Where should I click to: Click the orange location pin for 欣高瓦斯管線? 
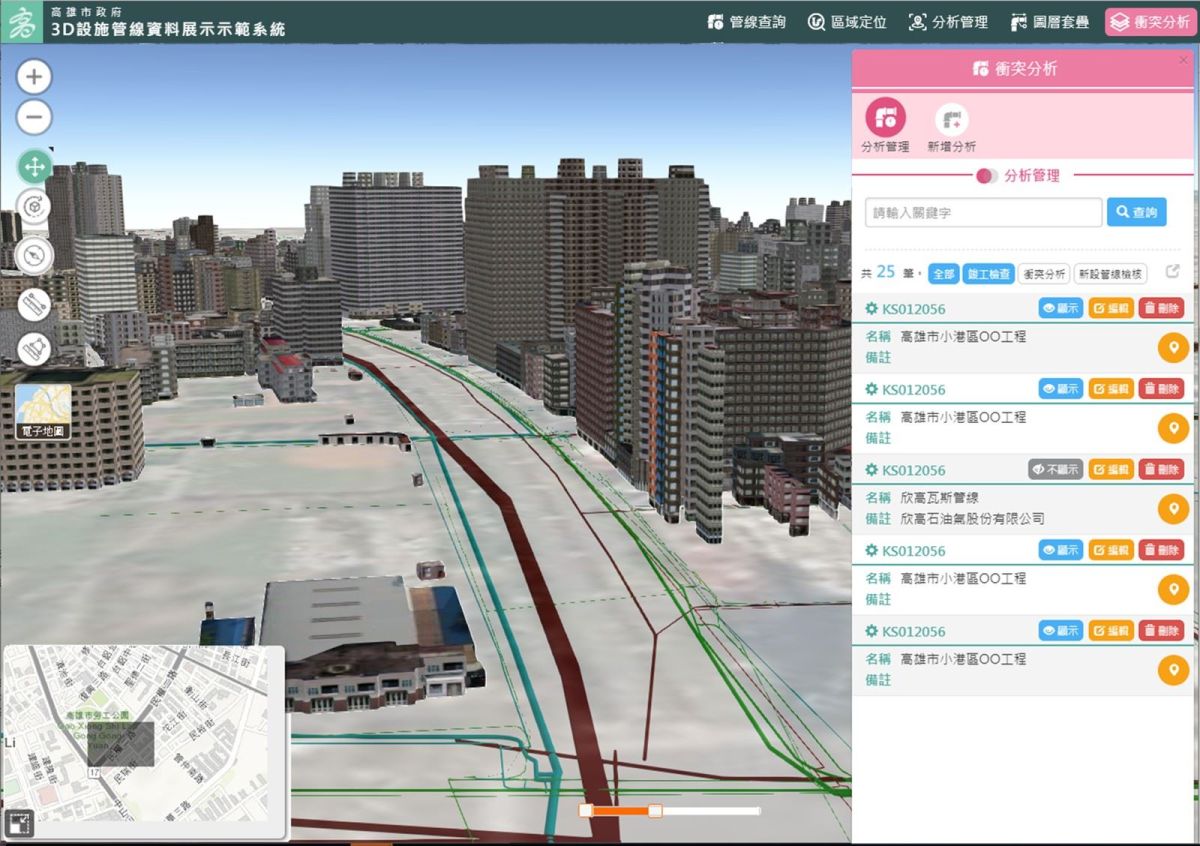coord(1172,509)
